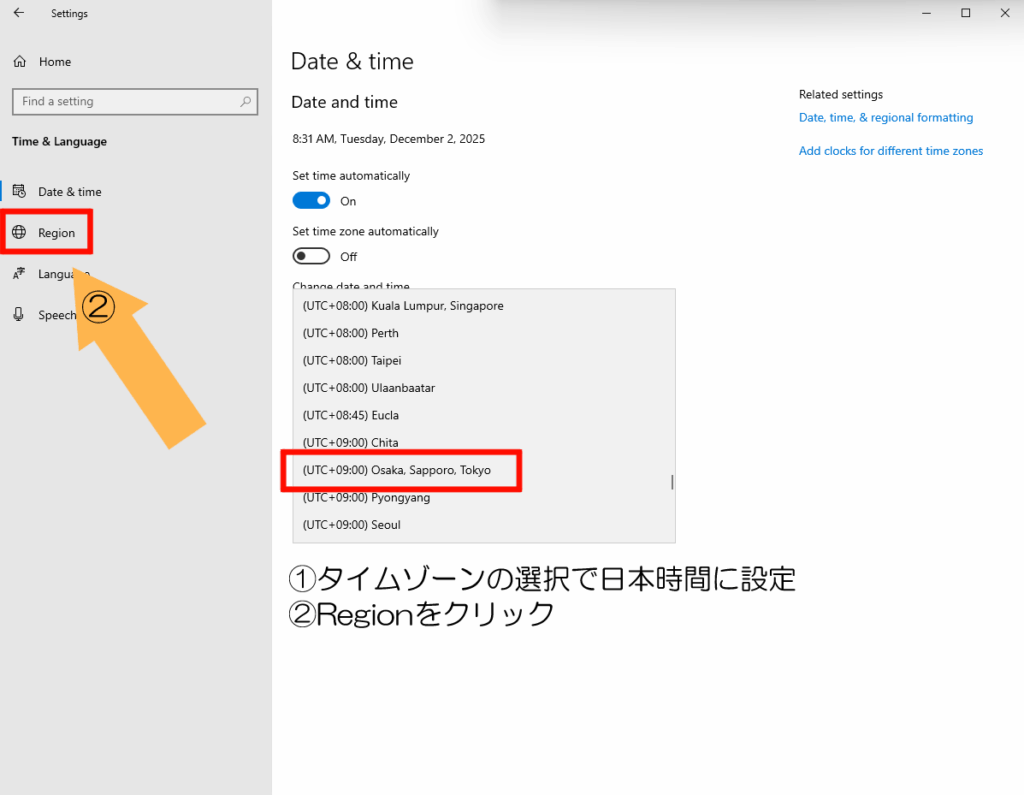Open Add clocks for different time zones
This screenshot has height=795, width=1024.
pos(890,151)
